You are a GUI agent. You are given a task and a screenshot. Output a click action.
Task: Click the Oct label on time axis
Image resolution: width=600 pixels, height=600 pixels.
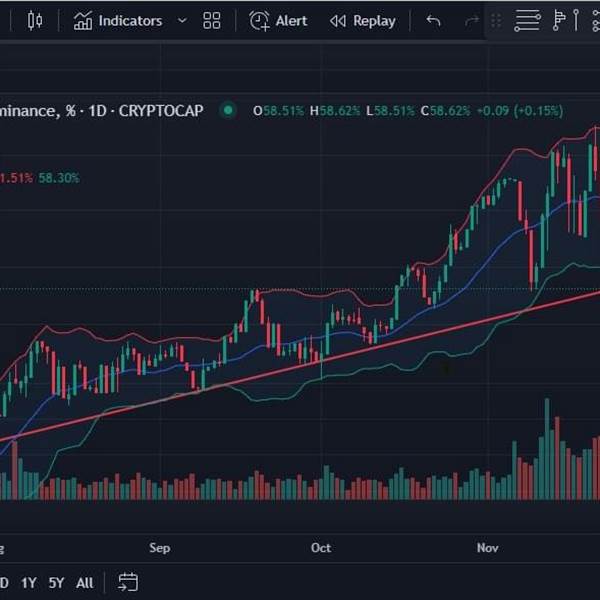(x=321, y=548)
